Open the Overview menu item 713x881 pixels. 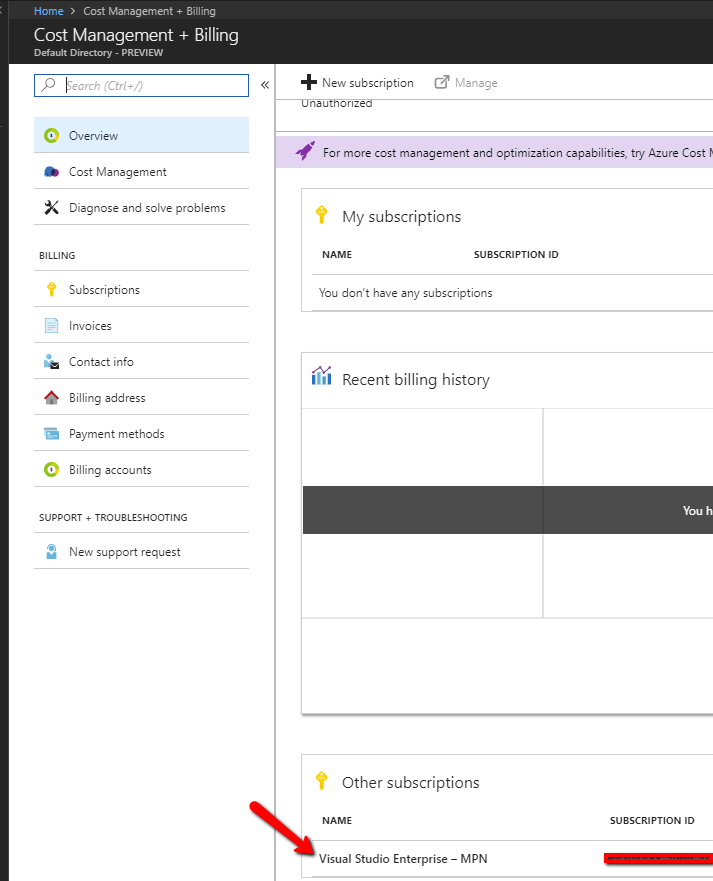(x=141, y=135)
